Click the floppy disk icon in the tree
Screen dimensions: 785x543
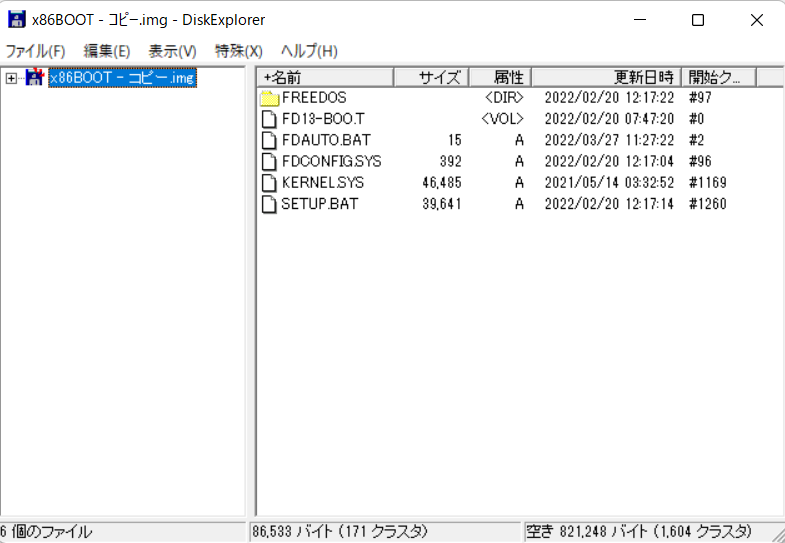[x=35, y=78]
